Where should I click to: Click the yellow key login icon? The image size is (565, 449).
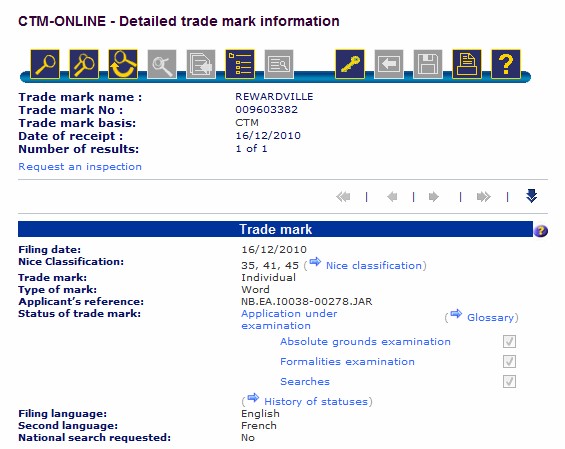(350, 65)
